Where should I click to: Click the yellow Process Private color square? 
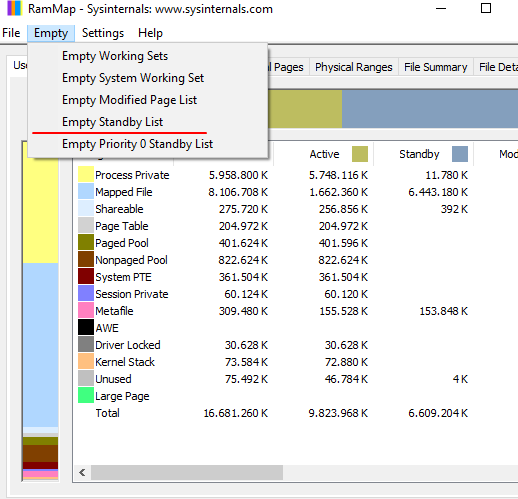[x=86, y=175]
